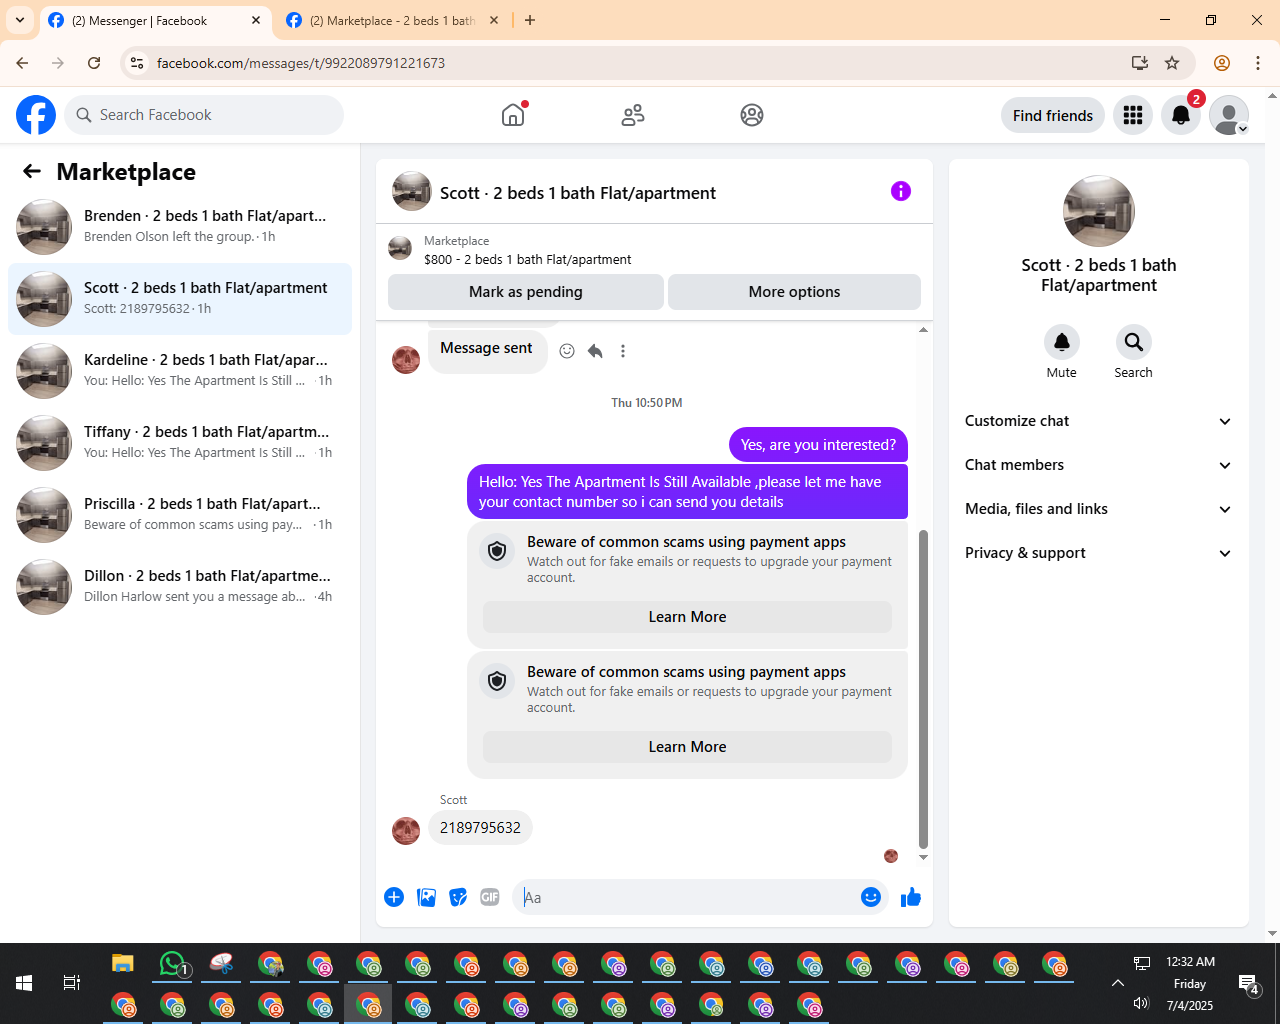Switch to the Marketplace - 2 beds tab

392,20
